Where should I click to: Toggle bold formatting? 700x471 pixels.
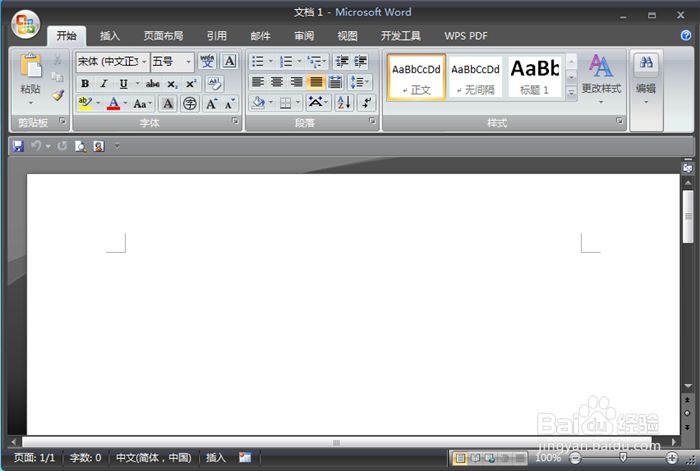pos(85,83)
